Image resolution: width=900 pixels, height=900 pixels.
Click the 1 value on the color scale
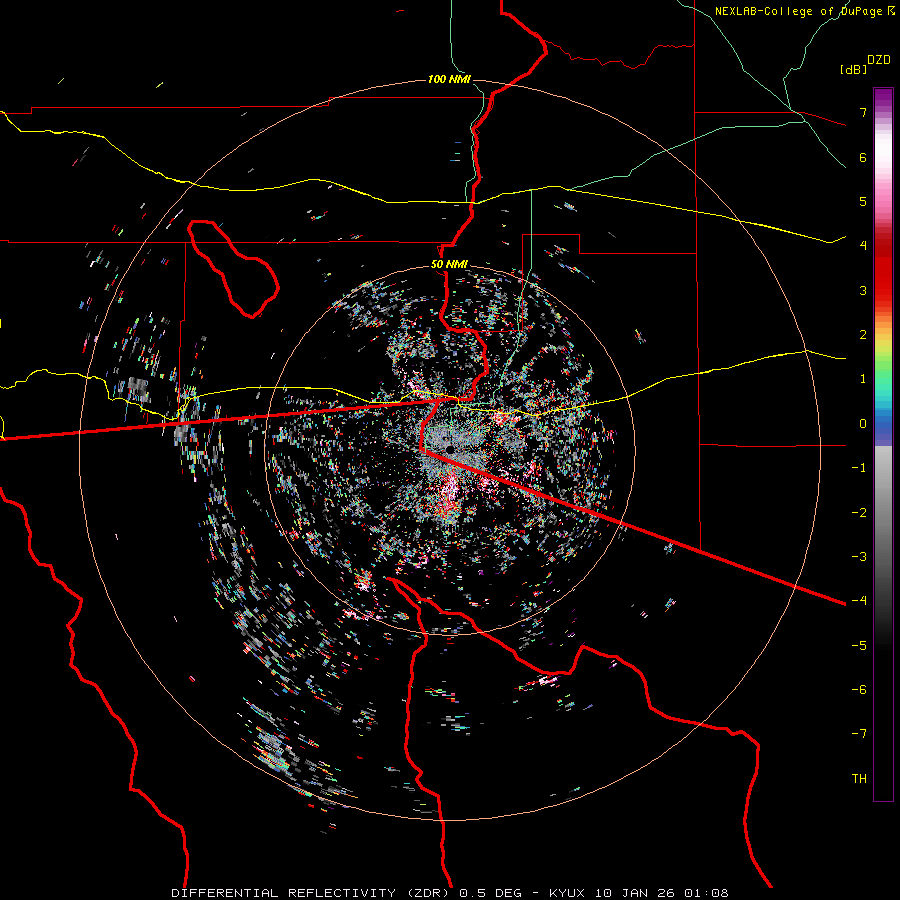tap(863, 379)
